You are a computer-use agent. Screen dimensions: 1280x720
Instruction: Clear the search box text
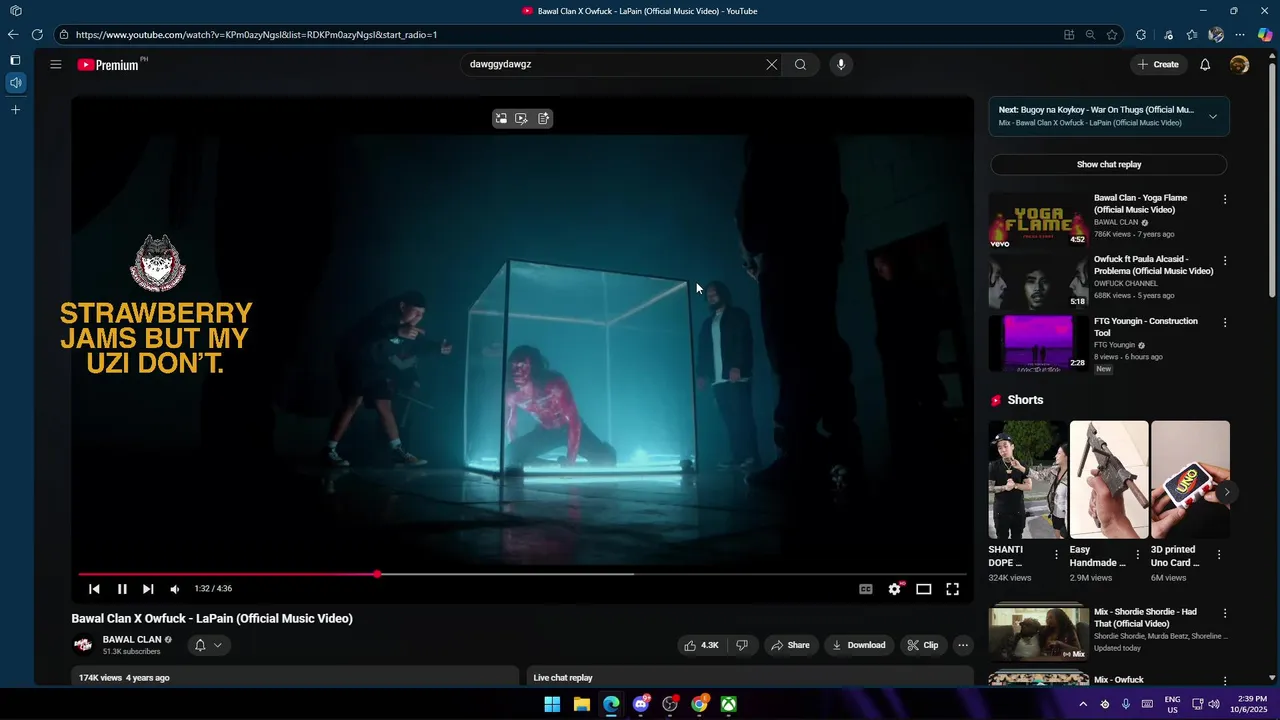click(x=771, y=64)
